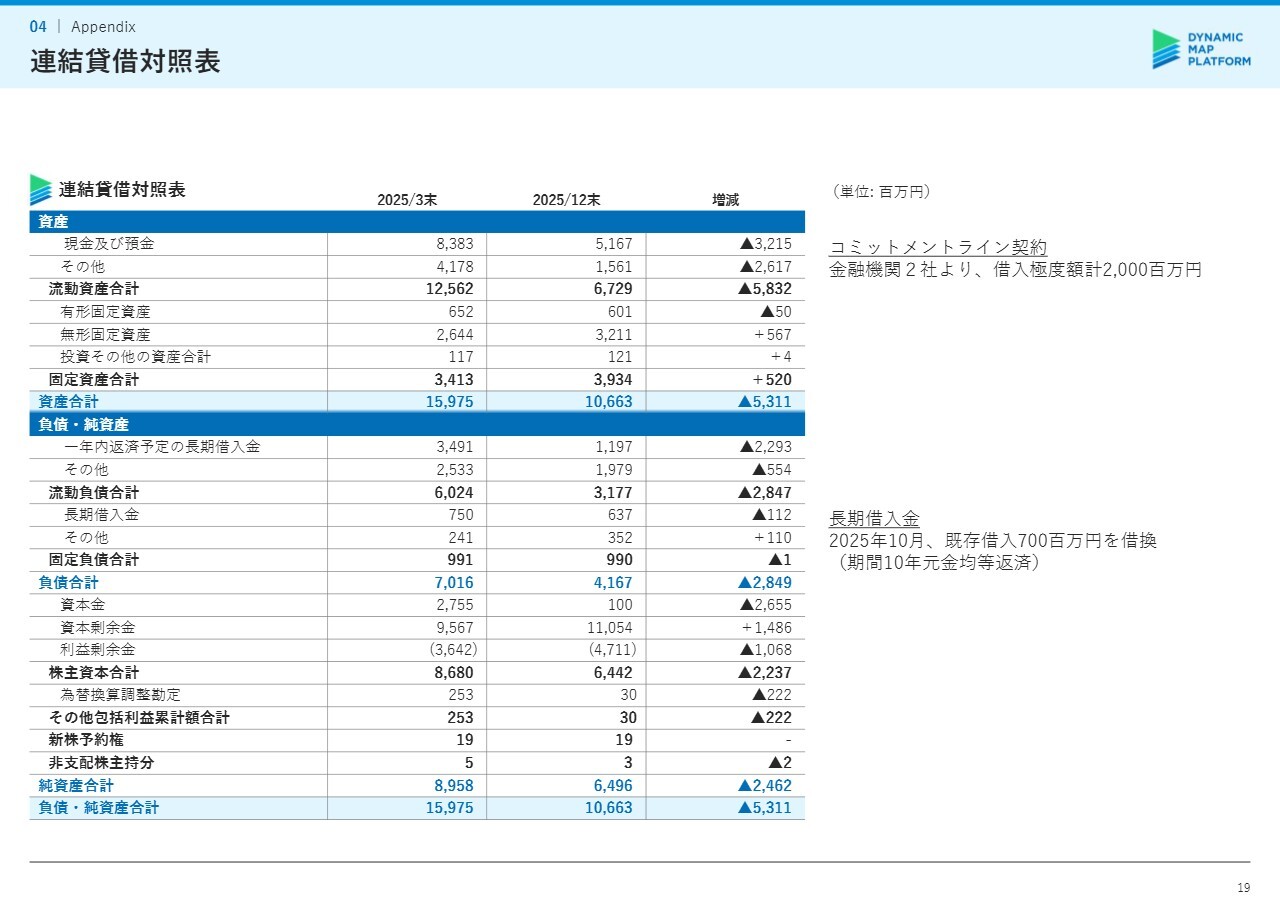Select the 一年内返済予定の長期借入金 row label
This screenshot has width=1280, height=905.
[x=162, y=447]
